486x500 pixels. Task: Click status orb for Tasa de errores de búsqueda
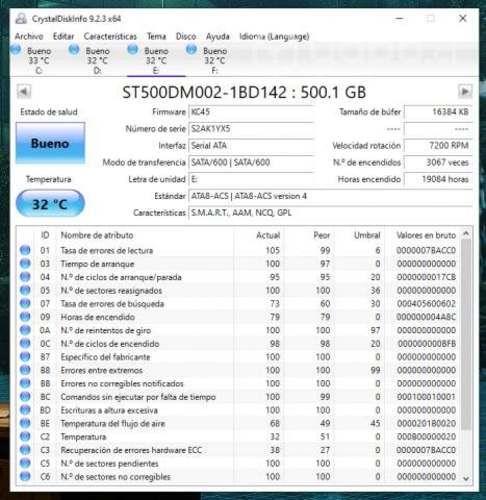click(25, 303)
